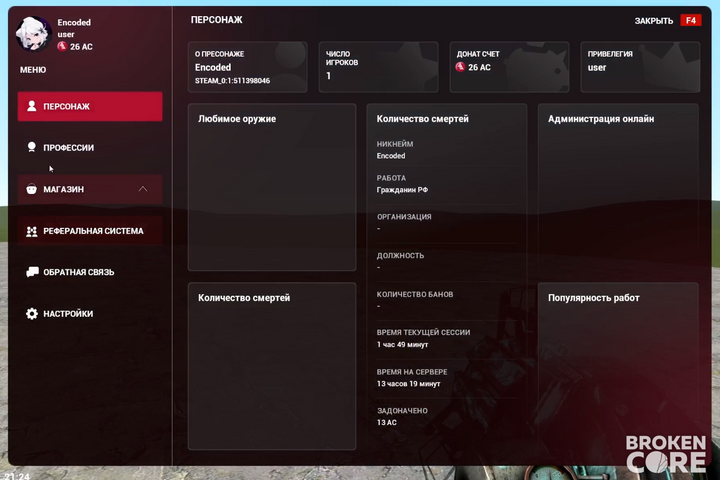
Task: Click the 1 час 49 минут session value
Action: point(402,344)
